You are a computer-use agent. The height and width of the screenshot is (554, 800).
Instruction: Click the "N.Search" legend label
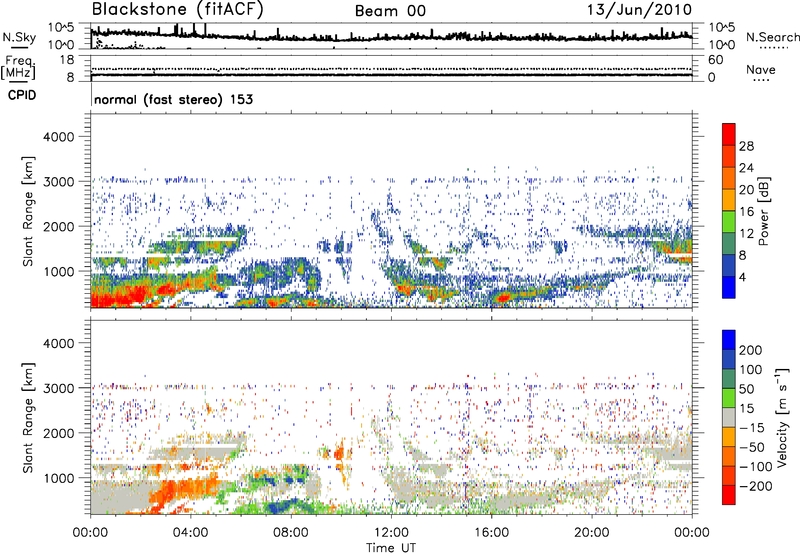click(x=772, y=37)
